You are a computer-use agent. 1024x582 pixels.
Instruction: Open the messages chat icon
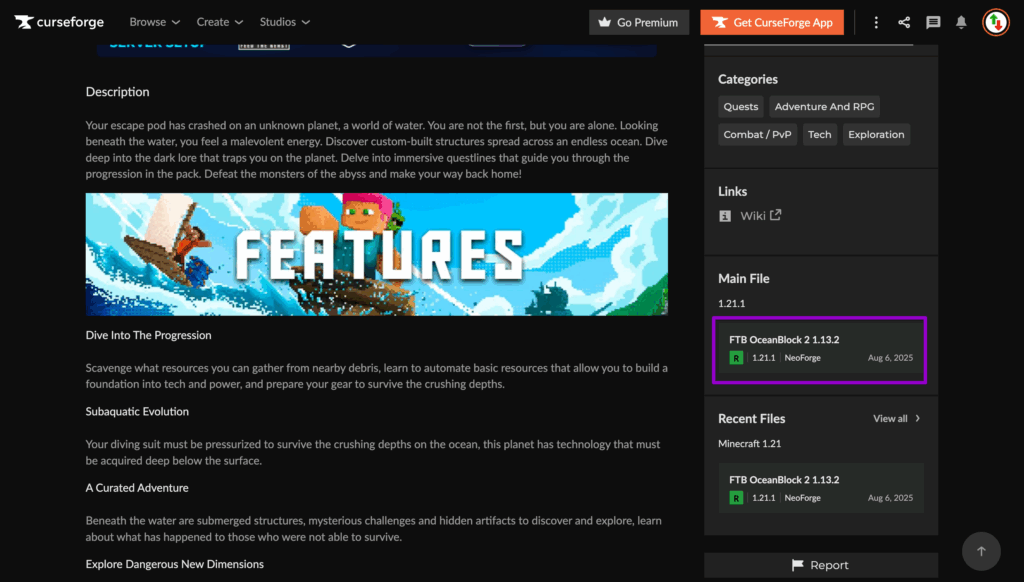pos(932,21)
